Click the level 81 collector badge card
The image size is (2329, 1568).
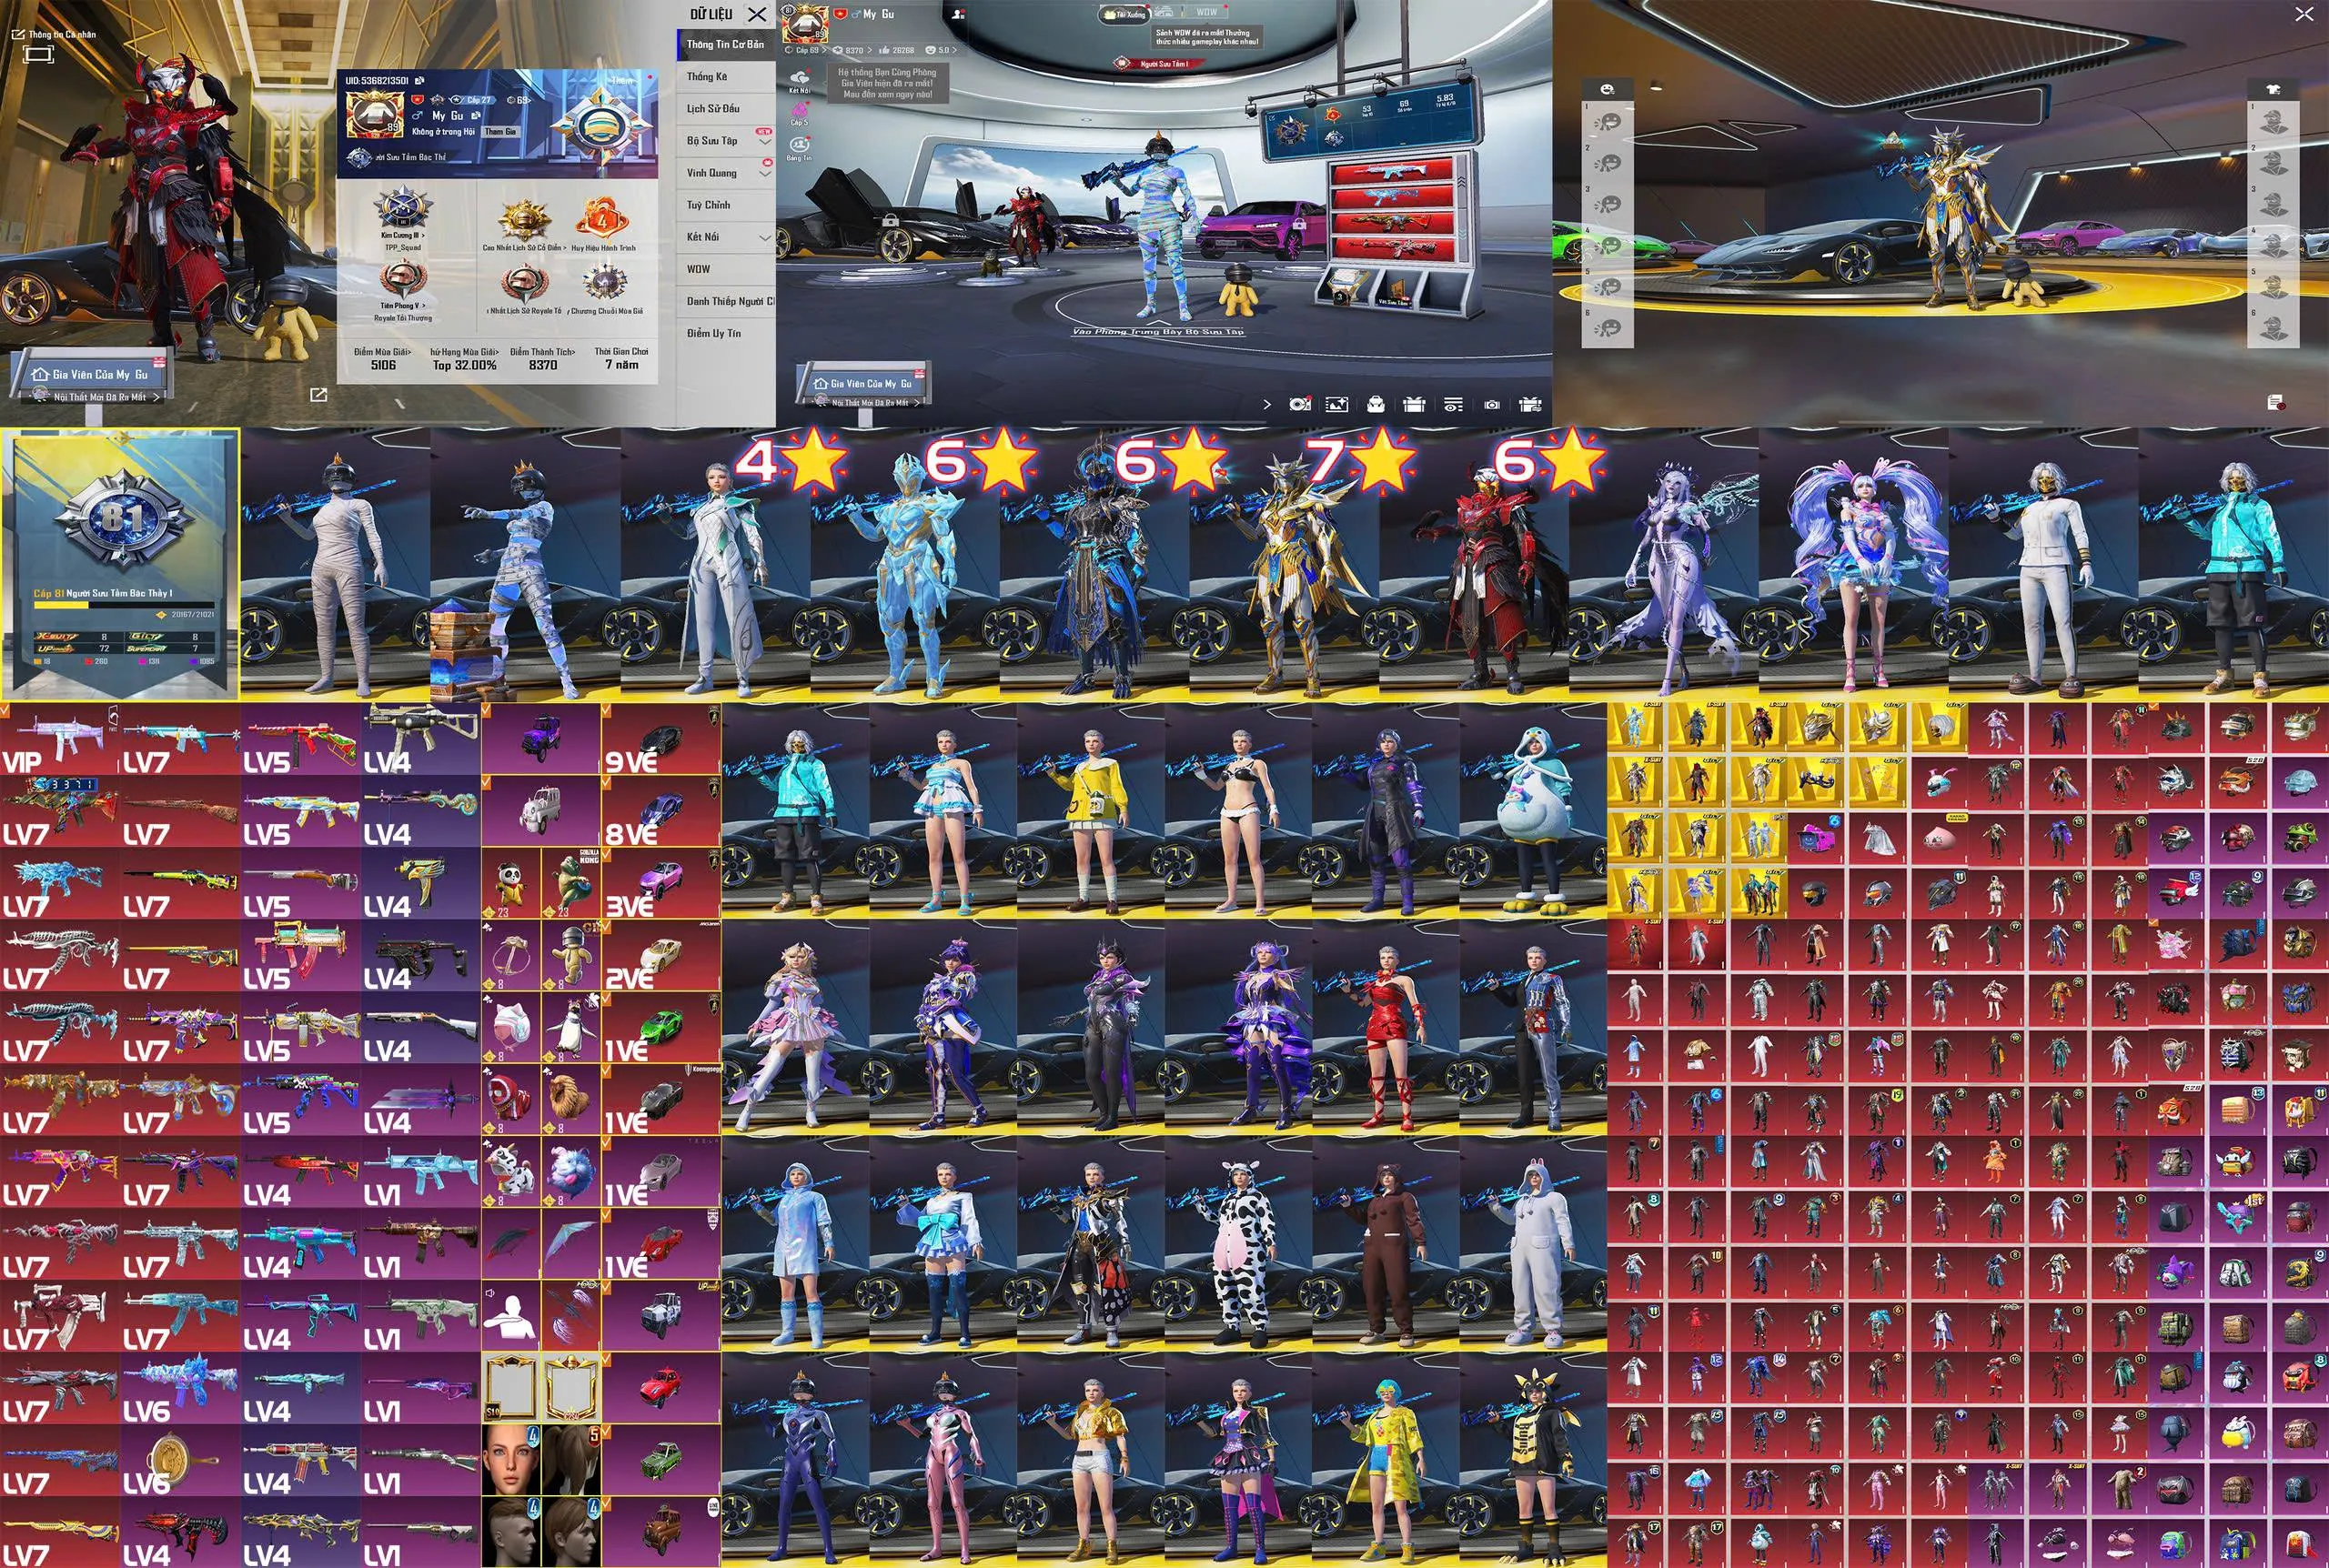click(x=120, y=564)
